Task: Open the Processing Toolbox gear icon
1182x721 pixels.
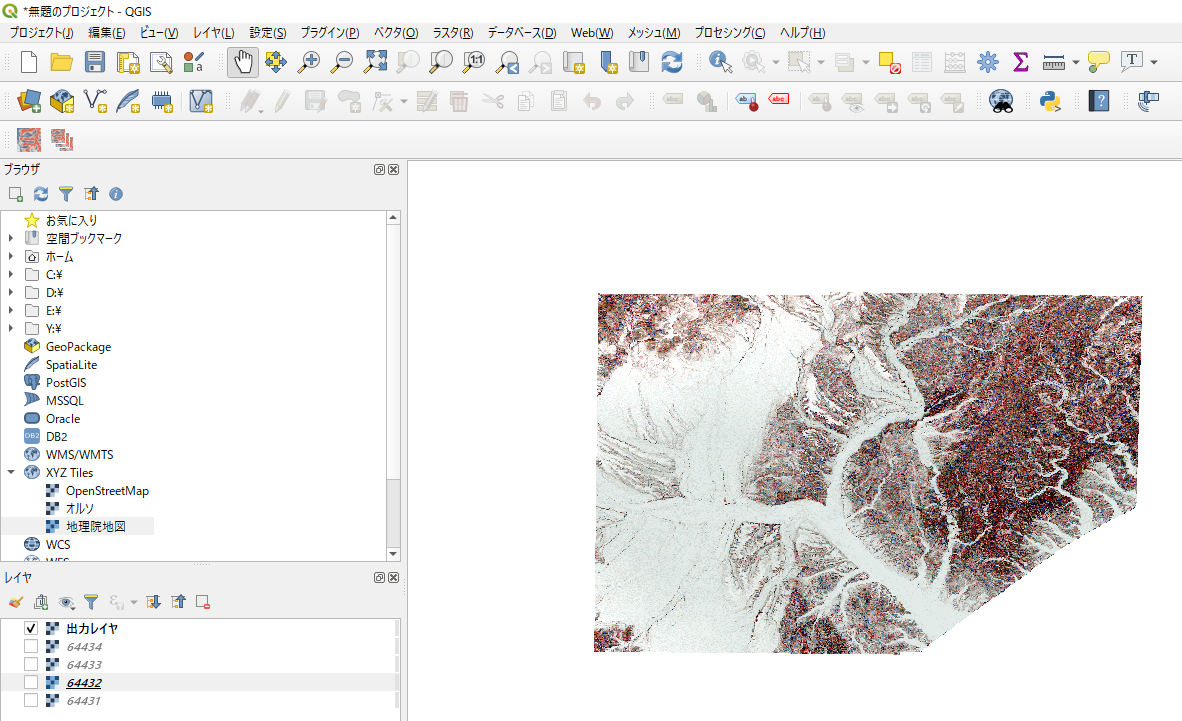Action: (x=988, y=62)
